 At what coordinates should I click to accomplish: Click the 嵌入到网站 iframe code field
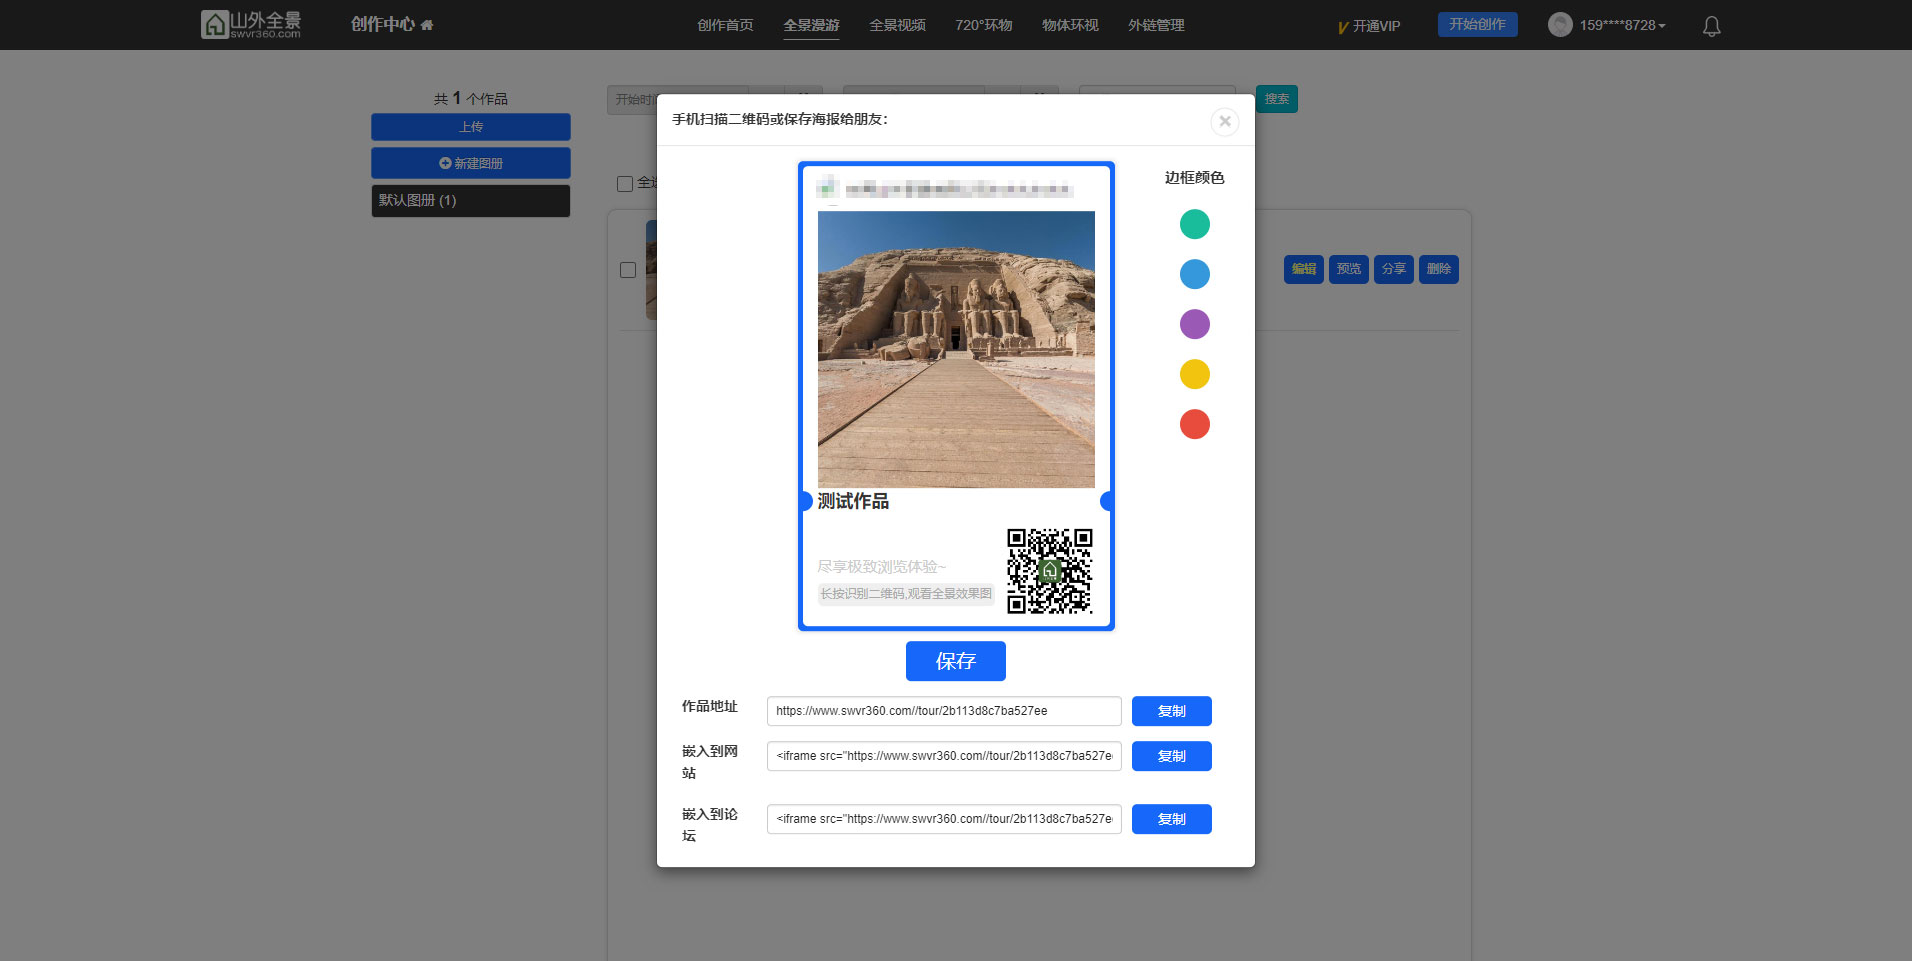click(943, 756)
